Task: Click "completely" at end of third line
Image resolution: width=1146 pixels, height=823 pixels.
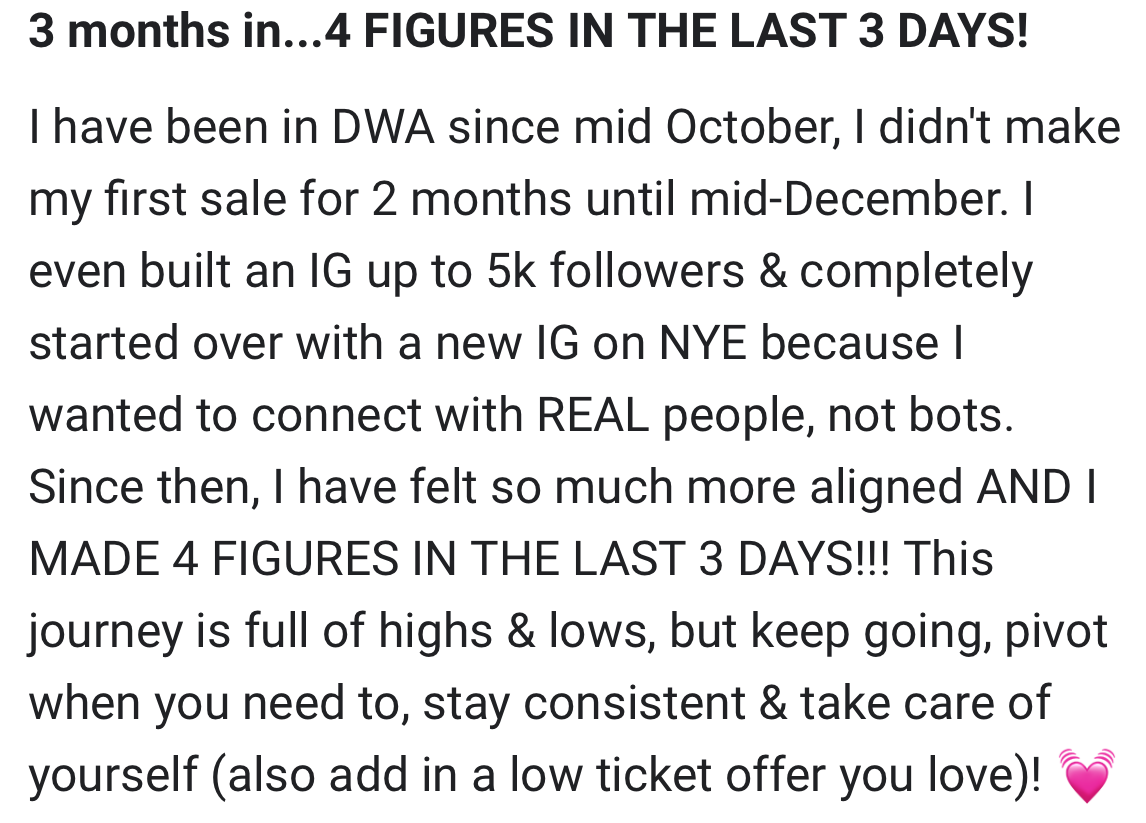Action: pyautogui.click(x=916, y=270)
